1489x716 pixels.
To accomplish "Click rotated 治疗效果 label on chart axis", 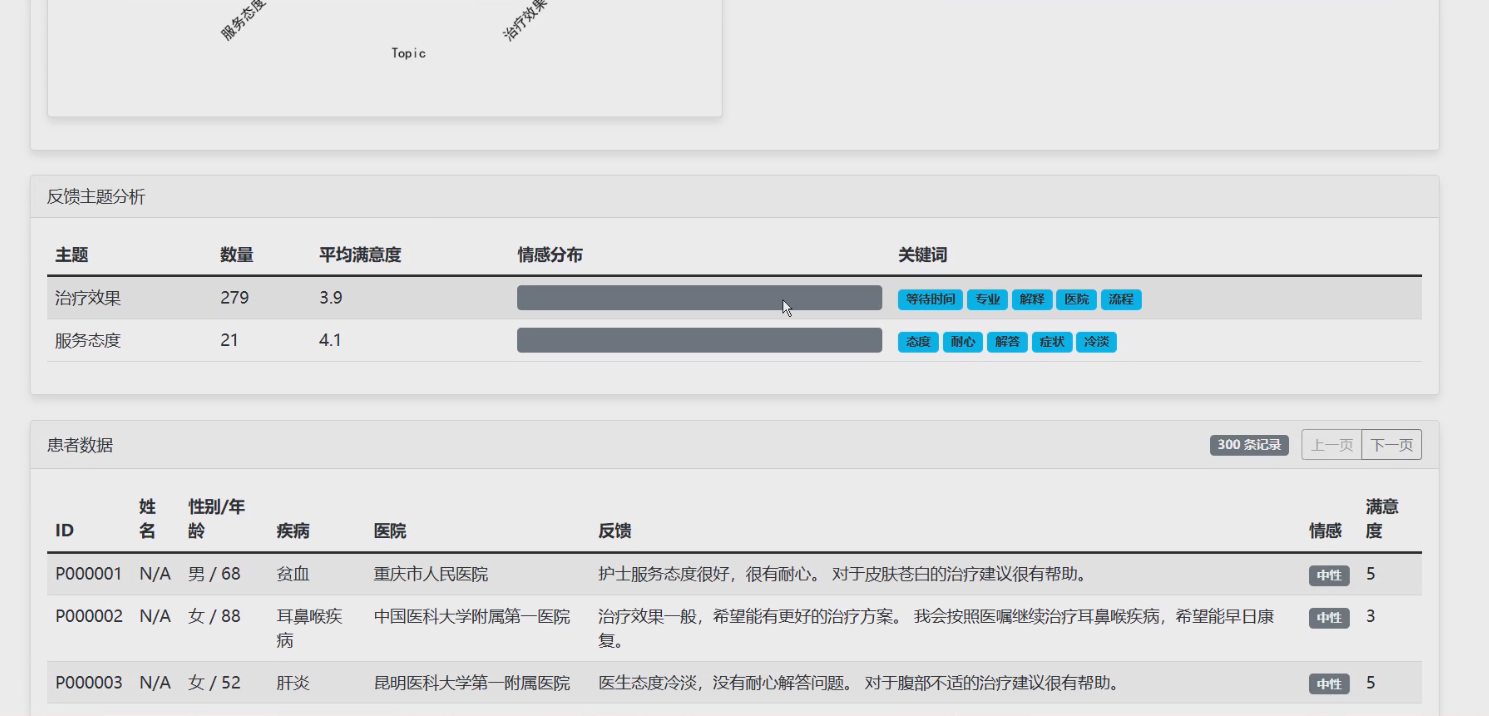I will pos(525,19).
